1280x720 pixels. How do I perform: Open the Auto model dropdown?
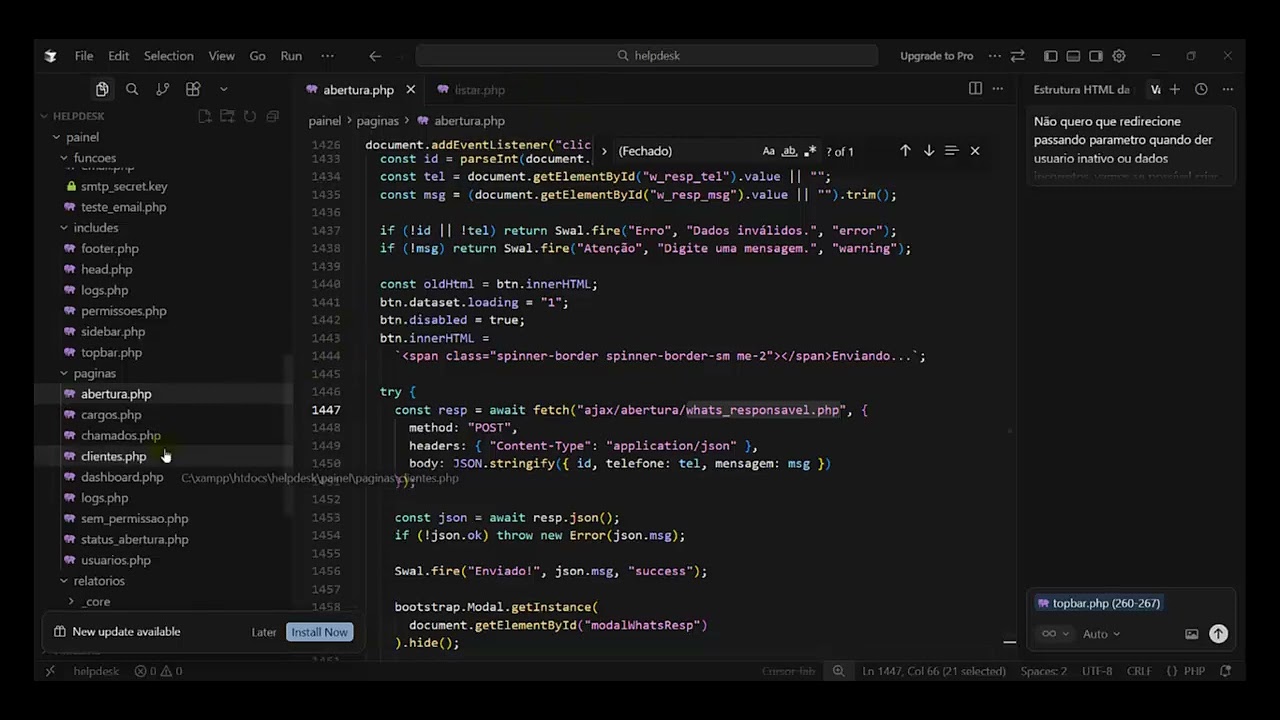click(1101, 634)
